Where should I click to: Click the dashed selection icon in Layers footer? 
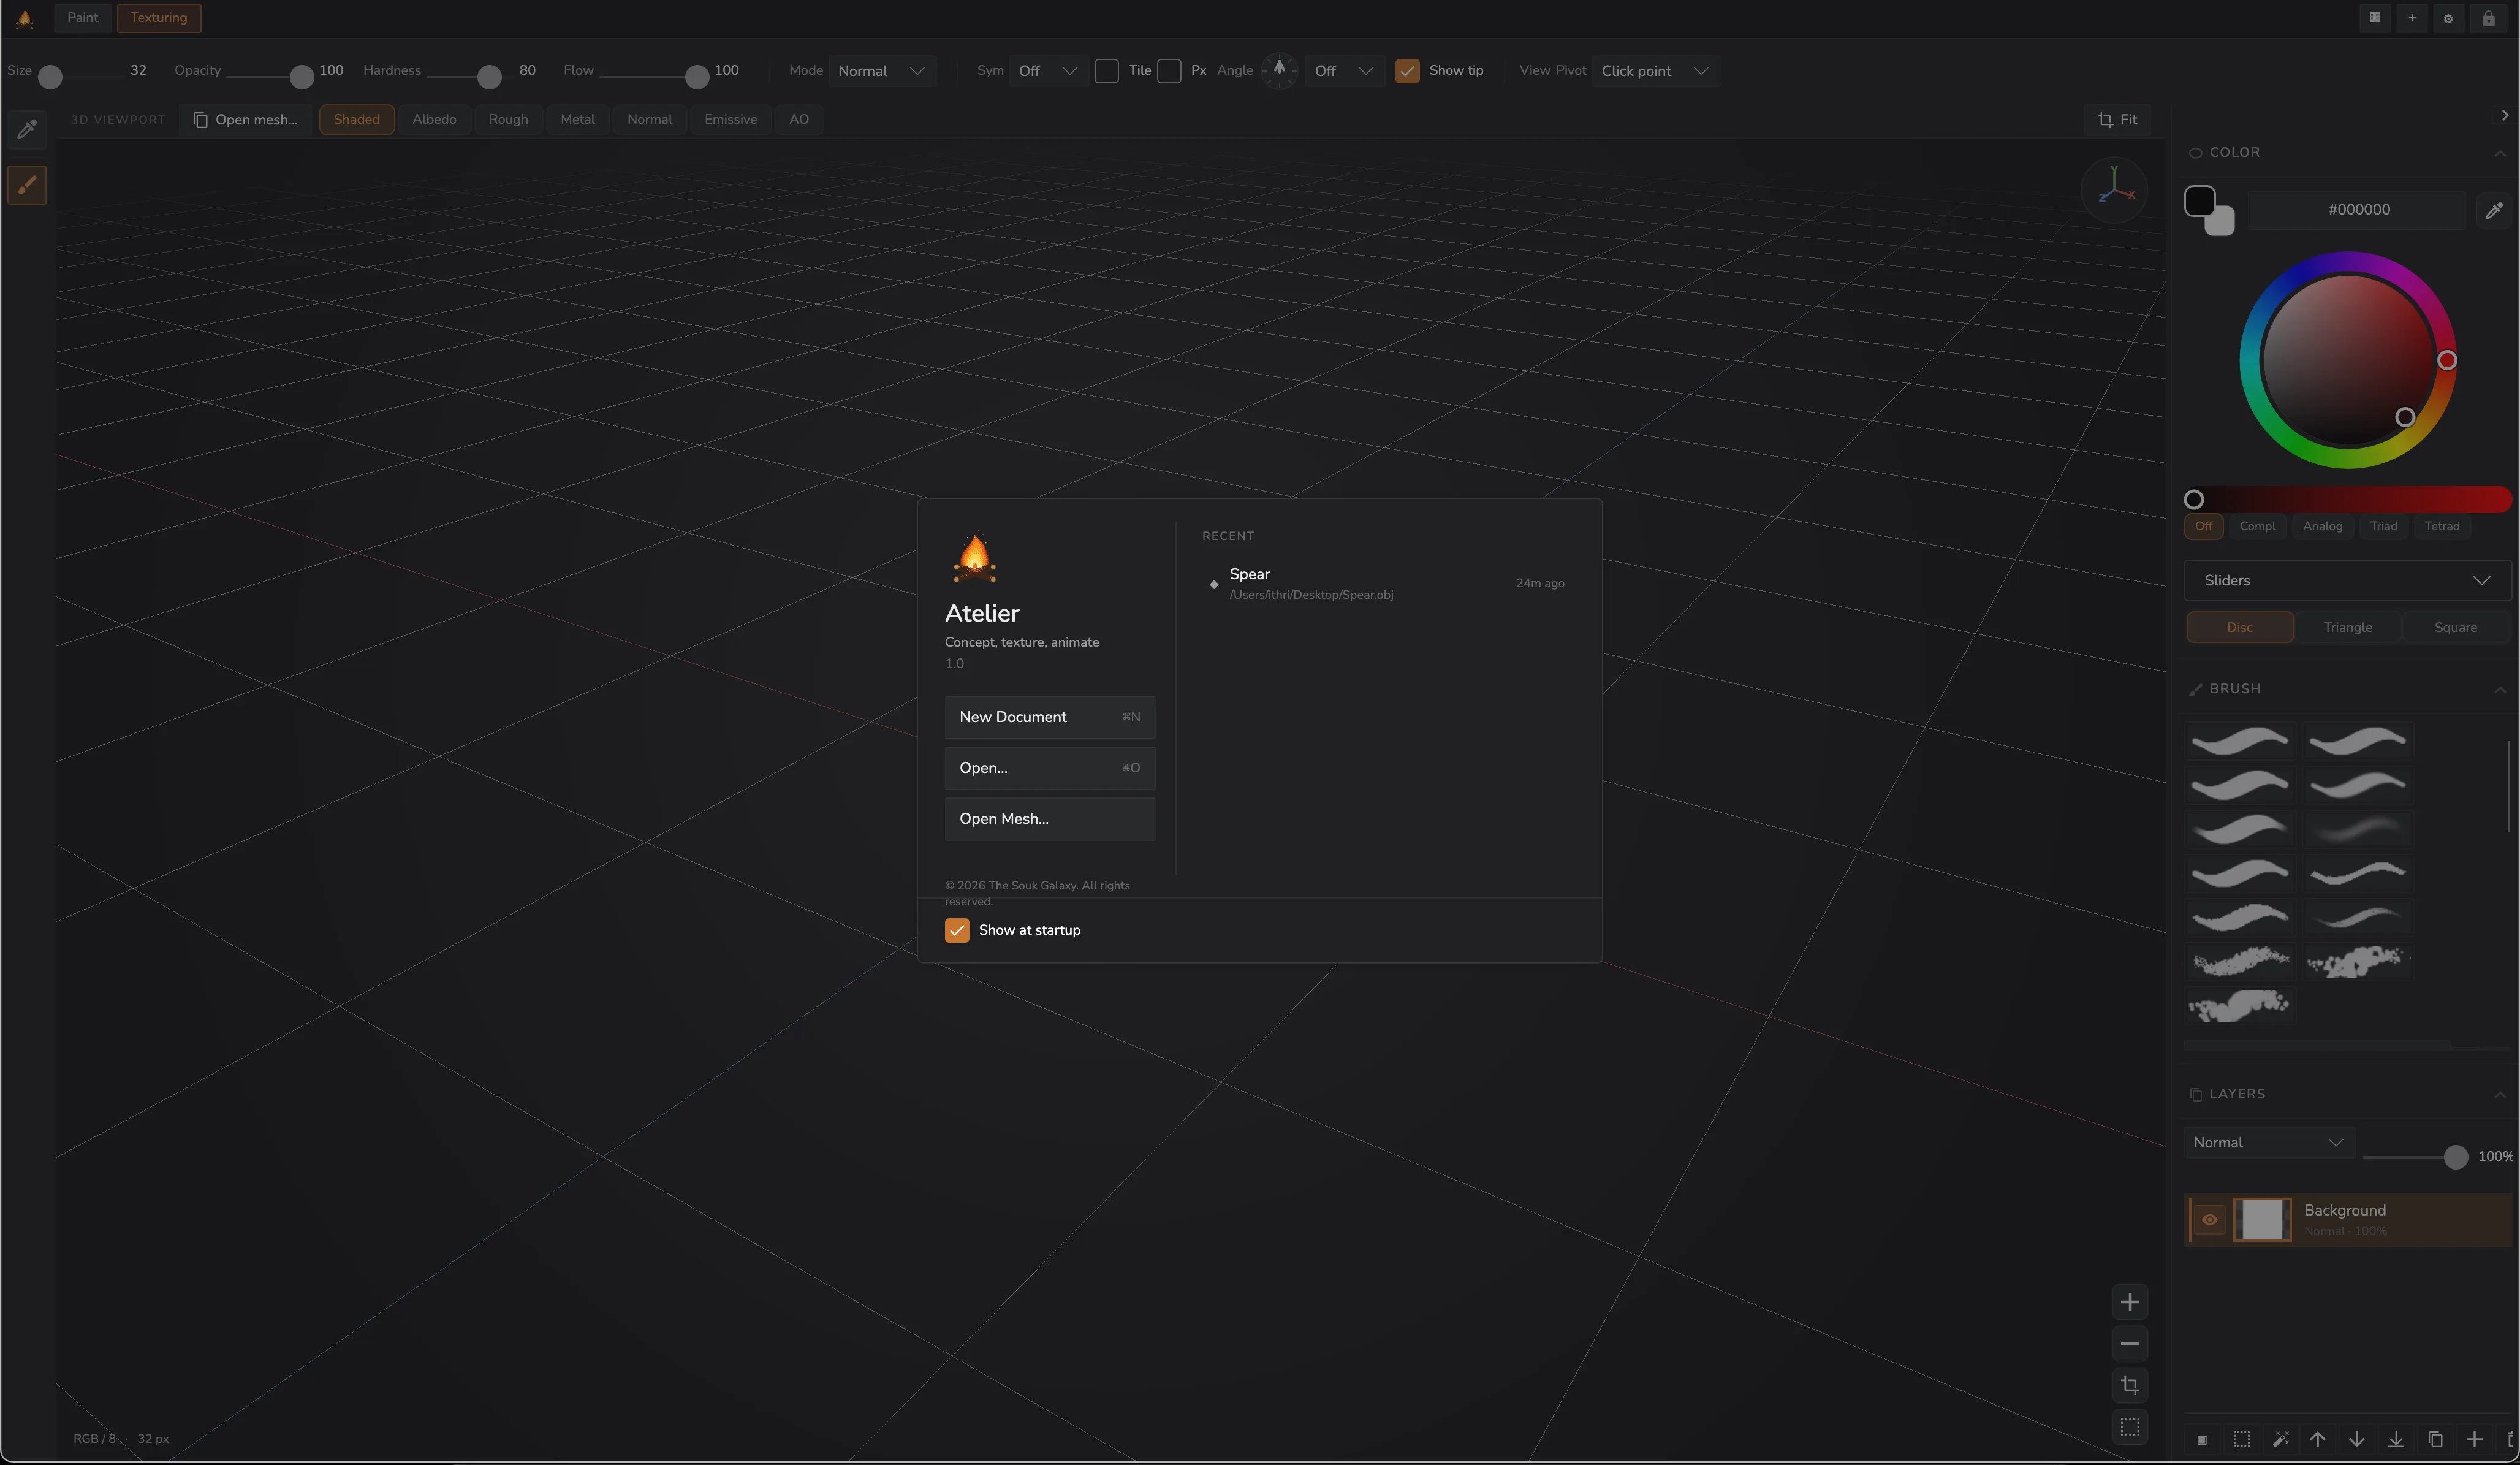[2242, 1440]
